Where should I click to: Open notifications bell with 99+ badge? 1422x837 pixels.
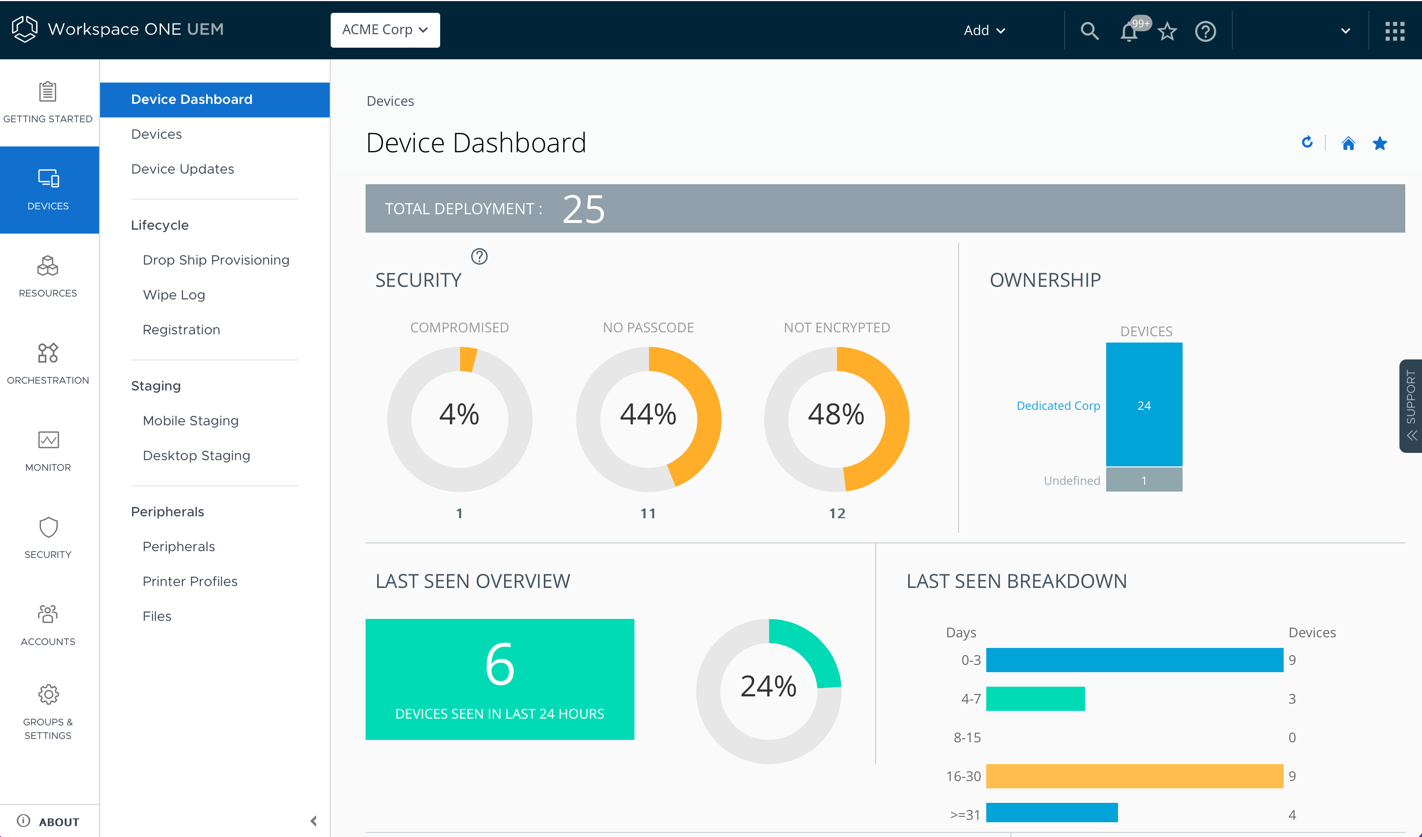[1130, 31]
